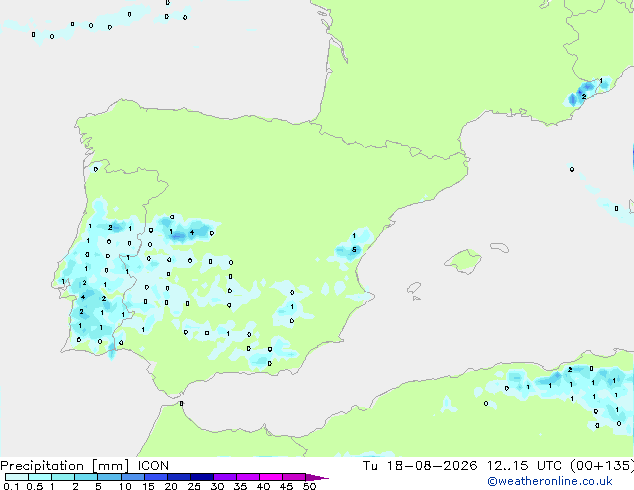Click the weatheronline.co.uk credit link
The width and height of the screenshot is (634, 490).
click(x=550, y=482)
